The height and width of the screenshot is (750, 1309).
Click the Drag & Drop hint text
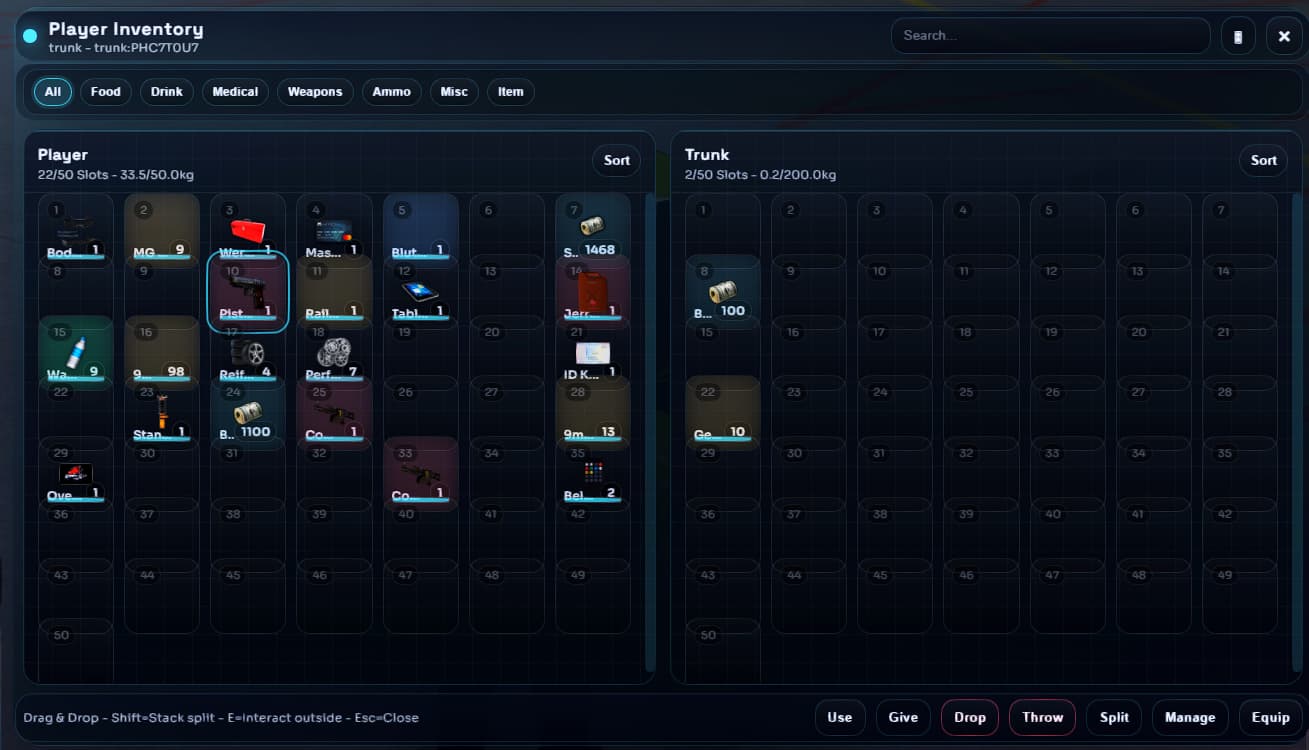pyautogui.click(x=221, y=717)
